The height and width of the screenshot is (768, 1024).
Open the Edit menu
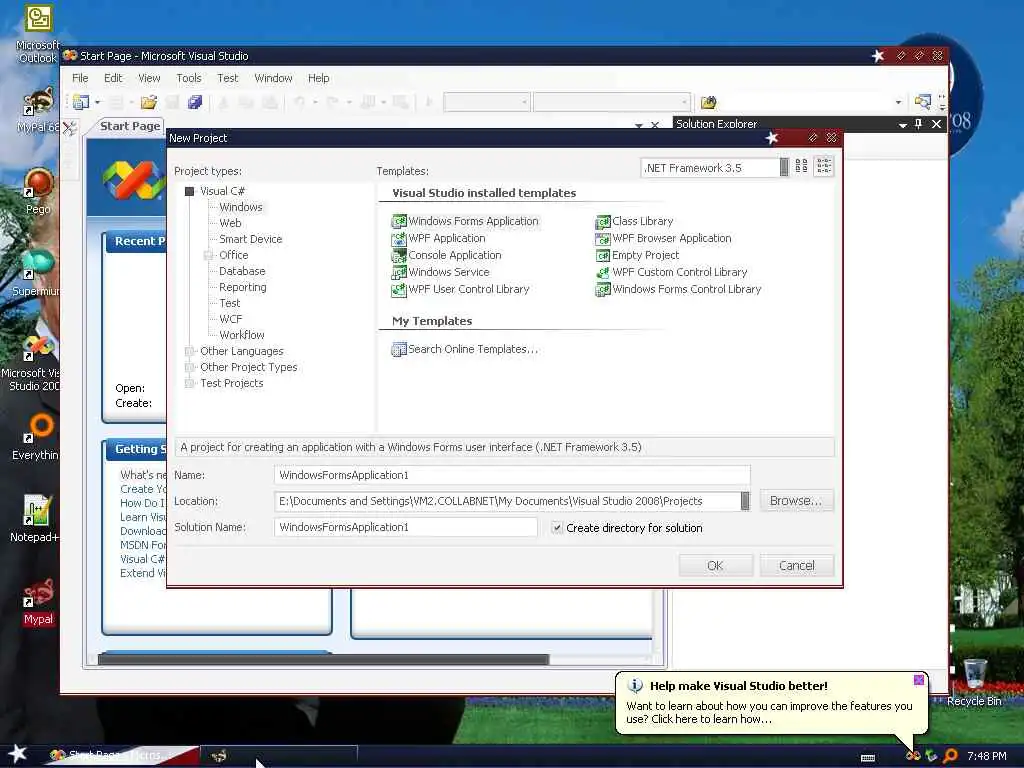coord(113,78)
